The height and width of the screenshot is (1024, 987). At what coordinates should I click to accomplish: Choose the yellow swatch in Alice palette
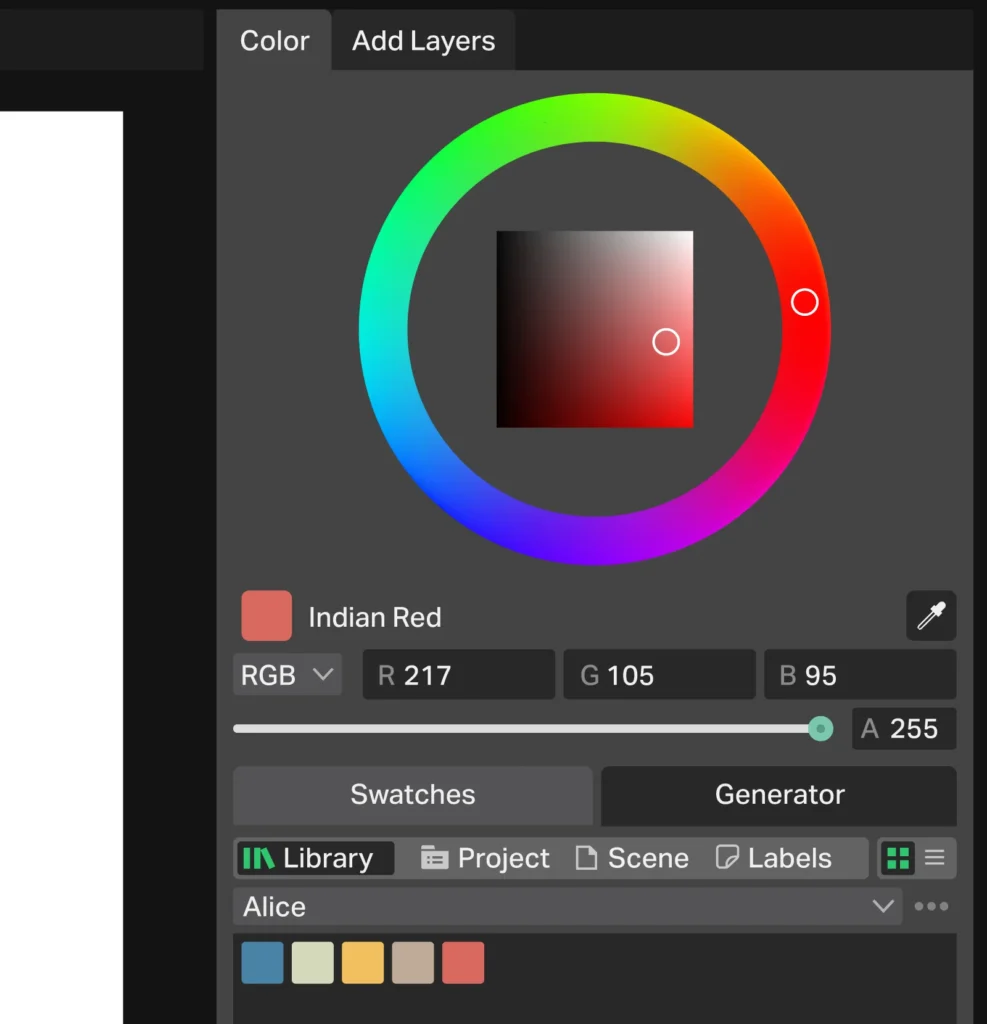click(362, 962)
